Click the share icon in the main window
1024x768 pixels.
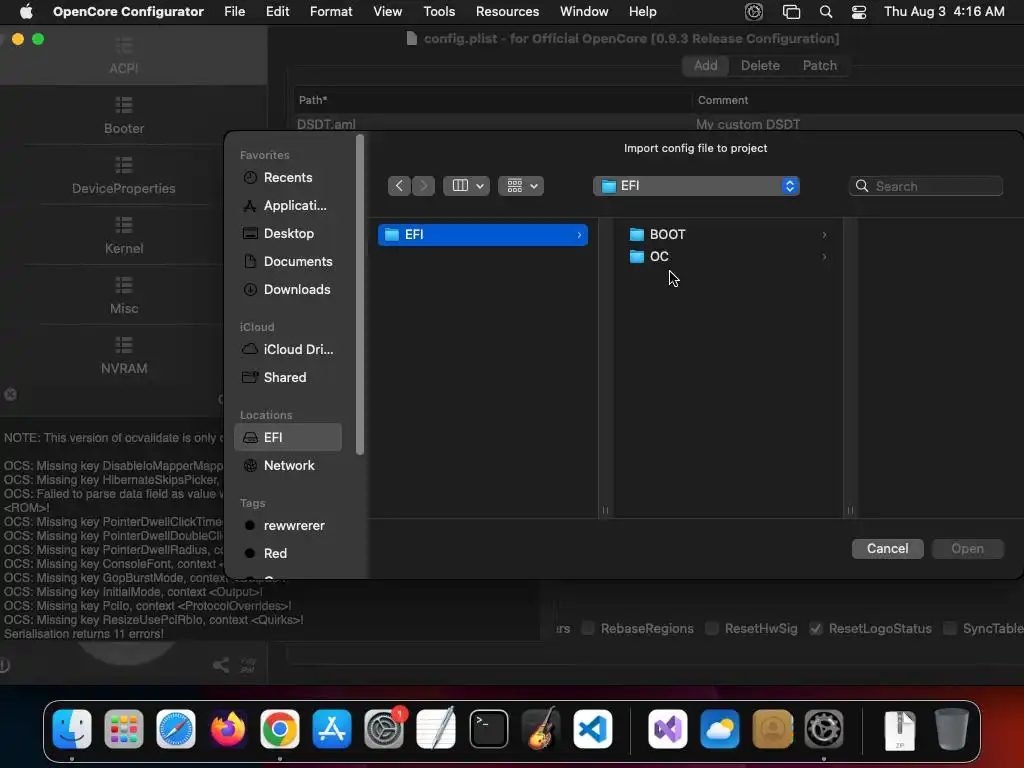(x=221, y=665)
